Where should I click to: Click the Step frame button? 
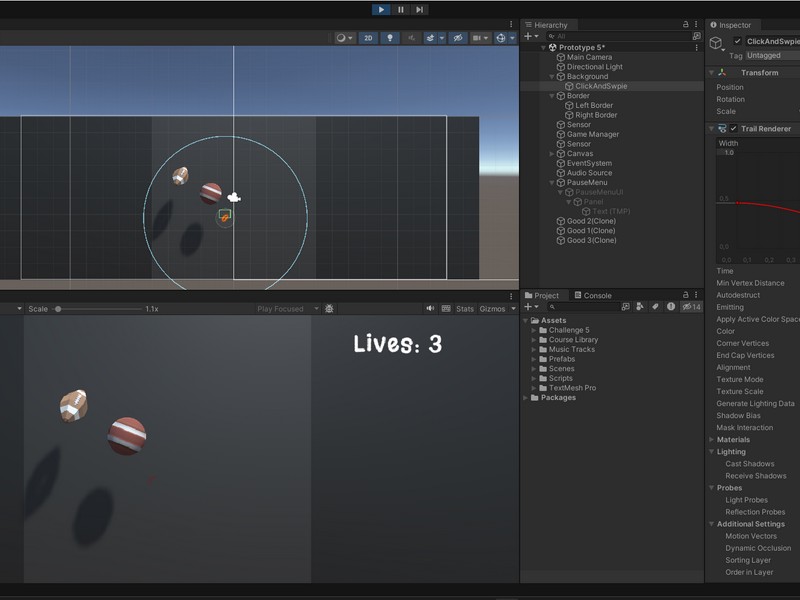pos(419,9)
